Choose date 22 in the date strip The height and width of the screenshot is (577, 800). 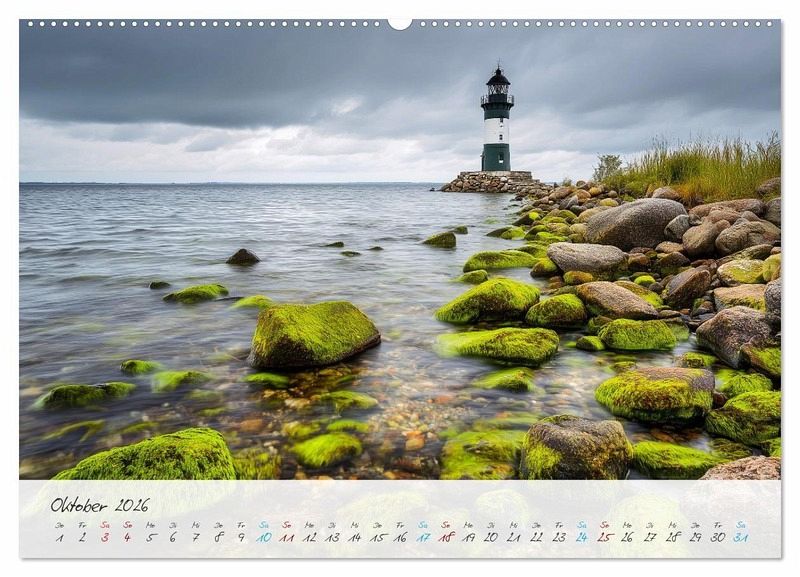click(x=536, y=537)
